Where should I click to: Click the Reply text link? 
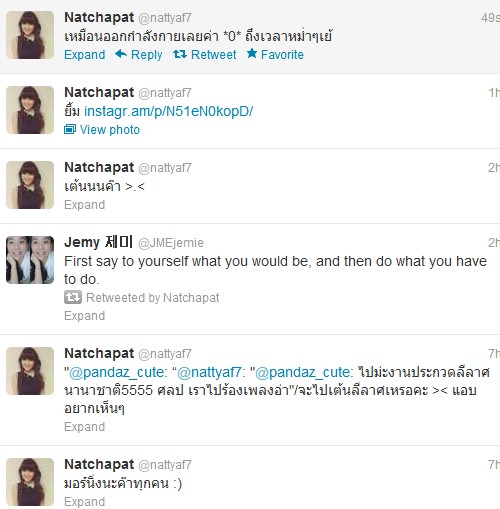pyautogui.click(x=147, y=55)
